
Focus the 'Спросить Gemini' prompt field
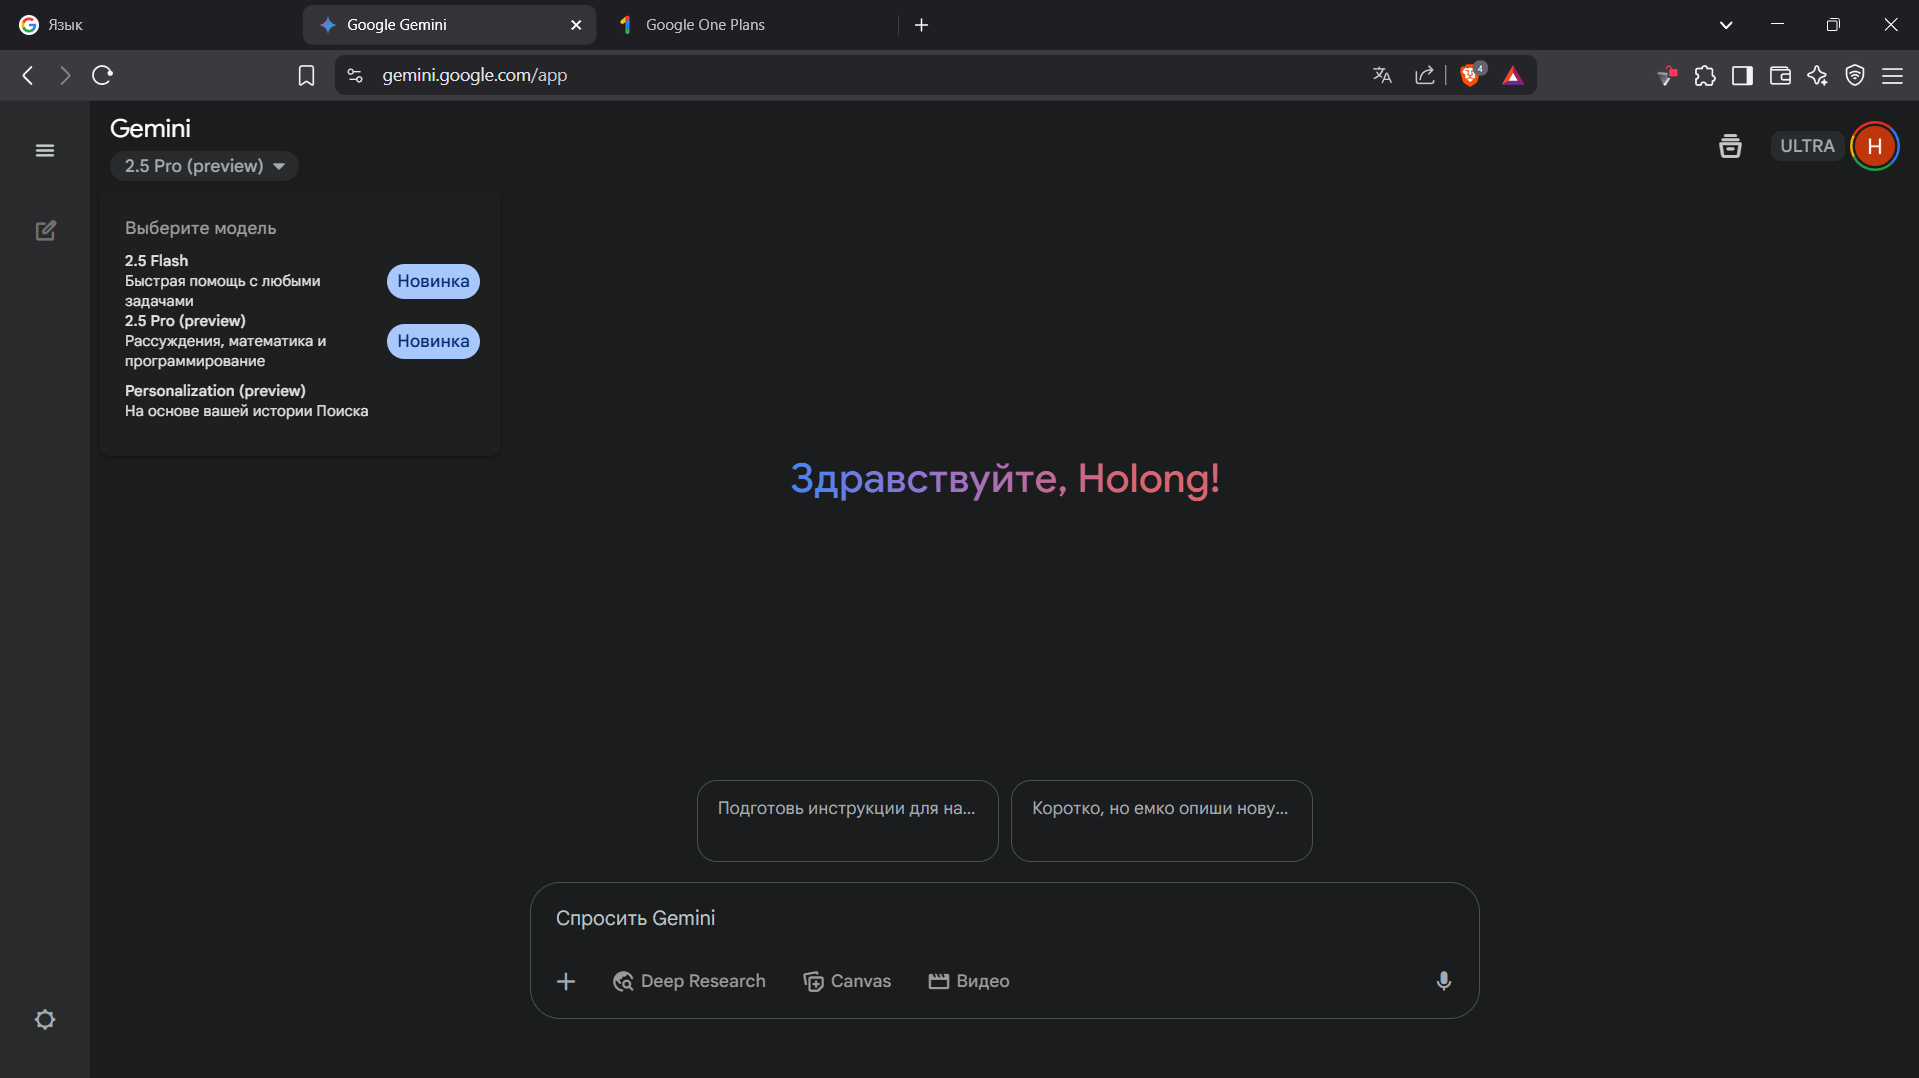[1000, 918]
